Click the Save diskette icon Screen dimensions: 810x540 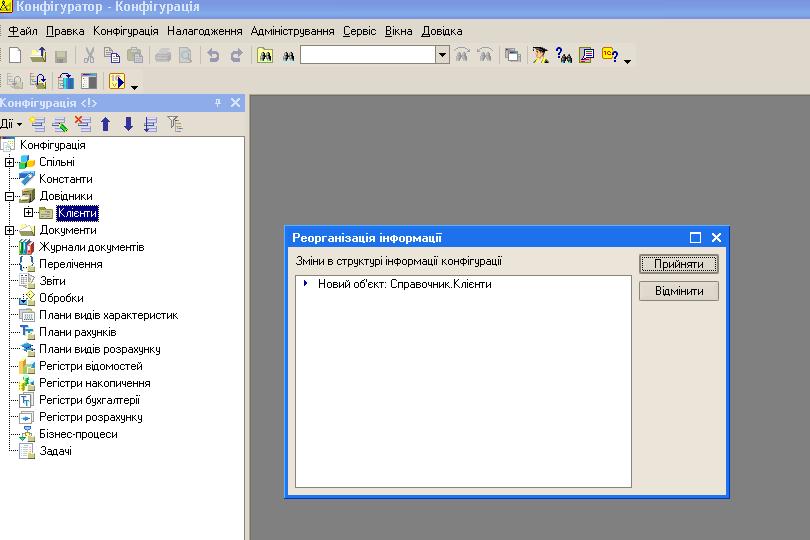61,56
